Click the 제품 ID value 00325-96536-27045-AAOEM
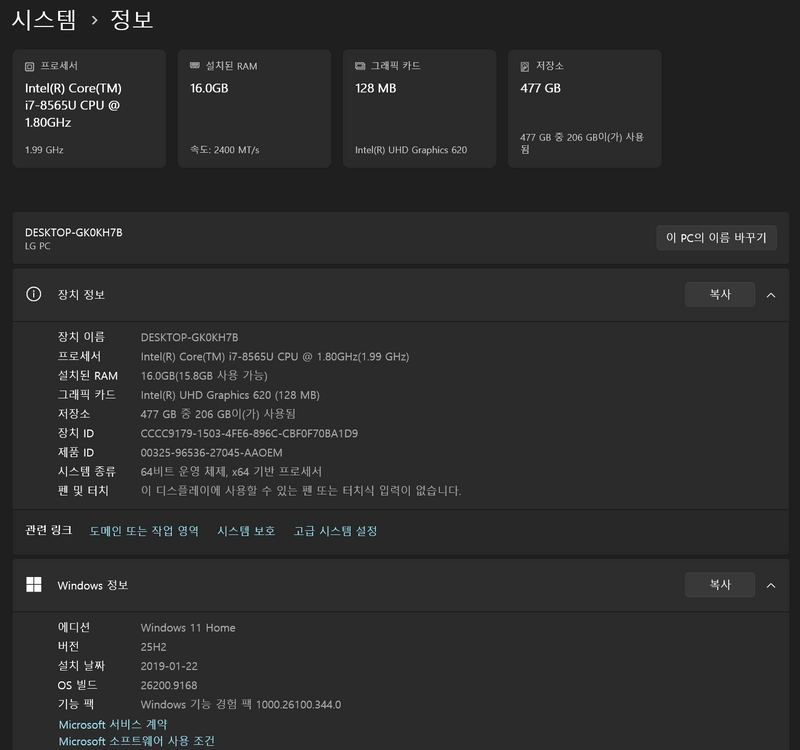Viewport: 800px width, 750px height. (211, 453)
